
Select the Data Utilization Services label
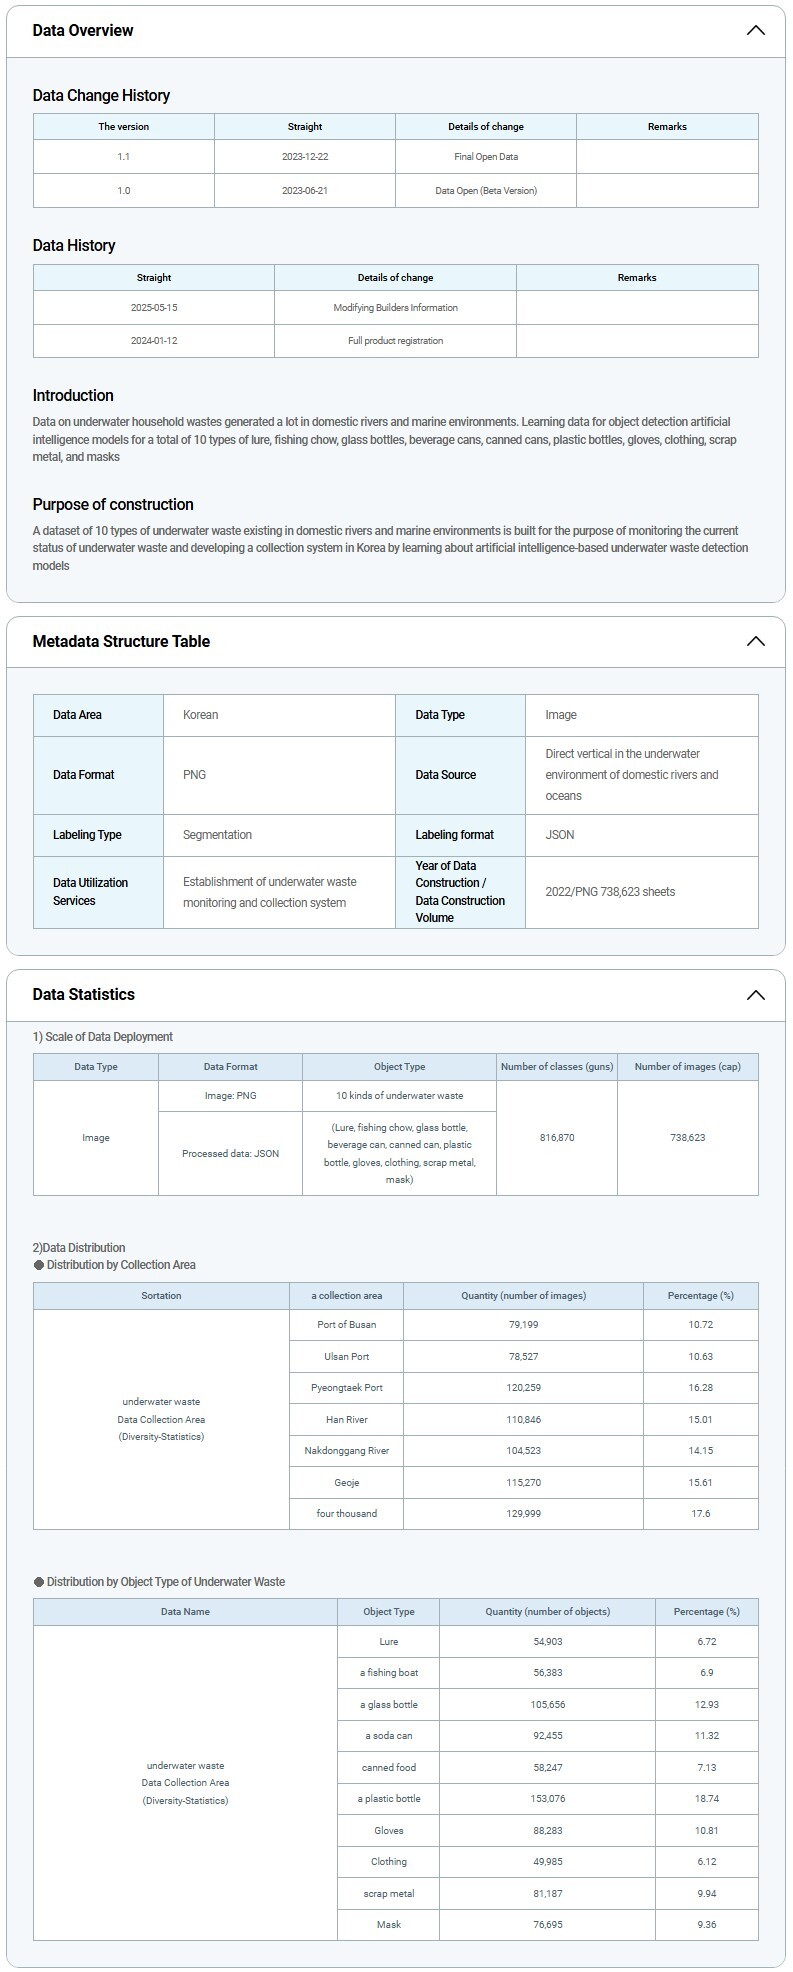90,892
